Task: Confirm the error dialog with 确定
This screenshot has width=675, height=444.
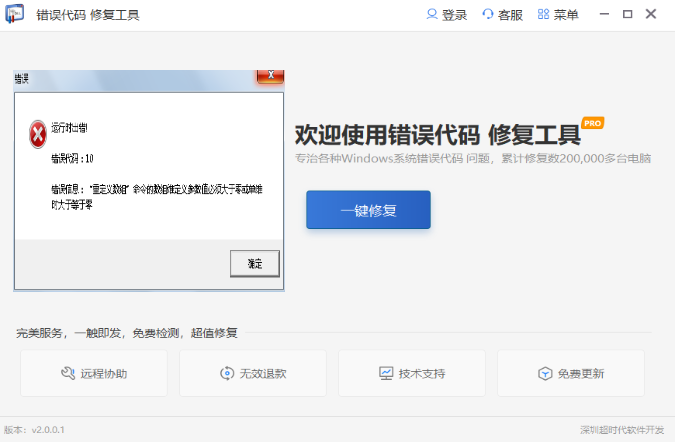Action: 255,264
